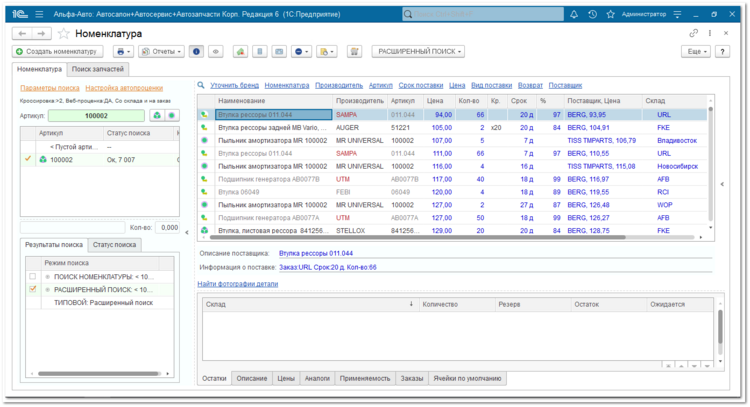The image size is (750, 407).
Task: Open Ячейки по умолчанию tab
Action: click(467, 378)
